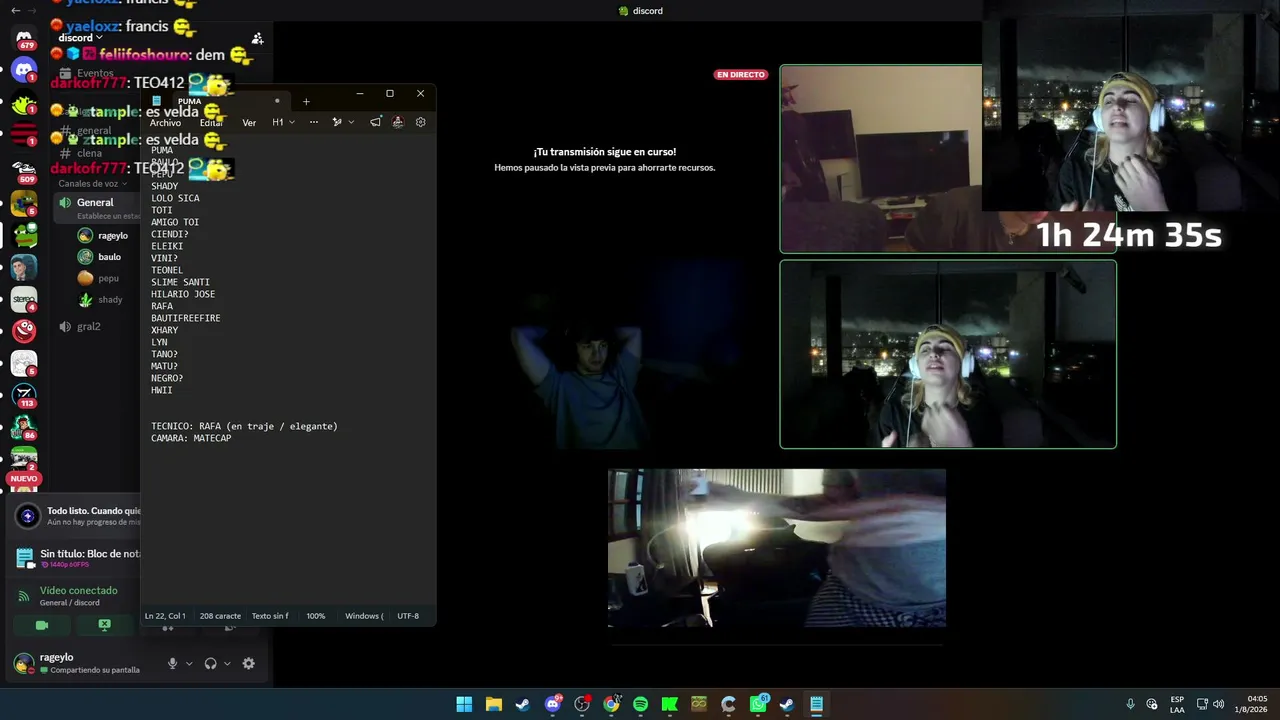This screenshot has width=1280, height=720.
Task: Deafen audio with the headphones button
Action: [x=210, y=663]
